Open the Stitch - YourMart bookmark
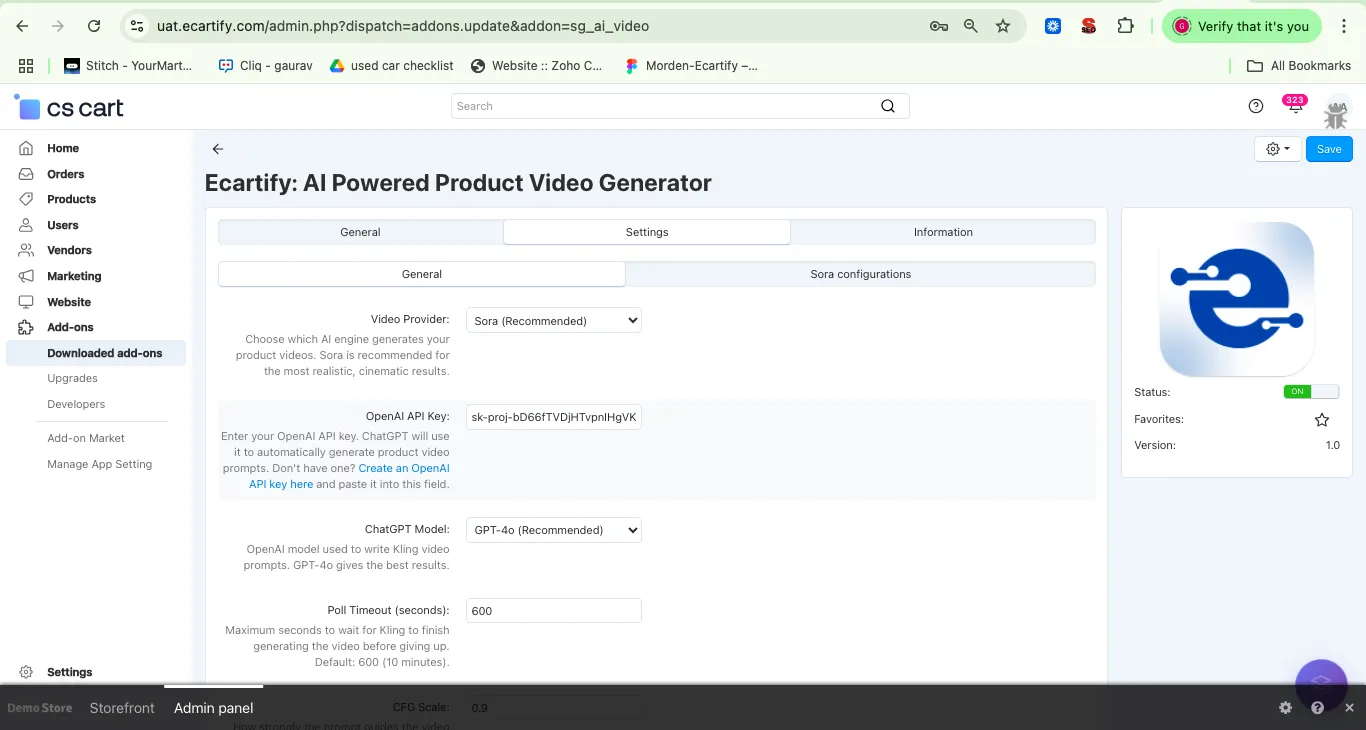This screenshot has width=1366, height=730. [x=128, y=66]
